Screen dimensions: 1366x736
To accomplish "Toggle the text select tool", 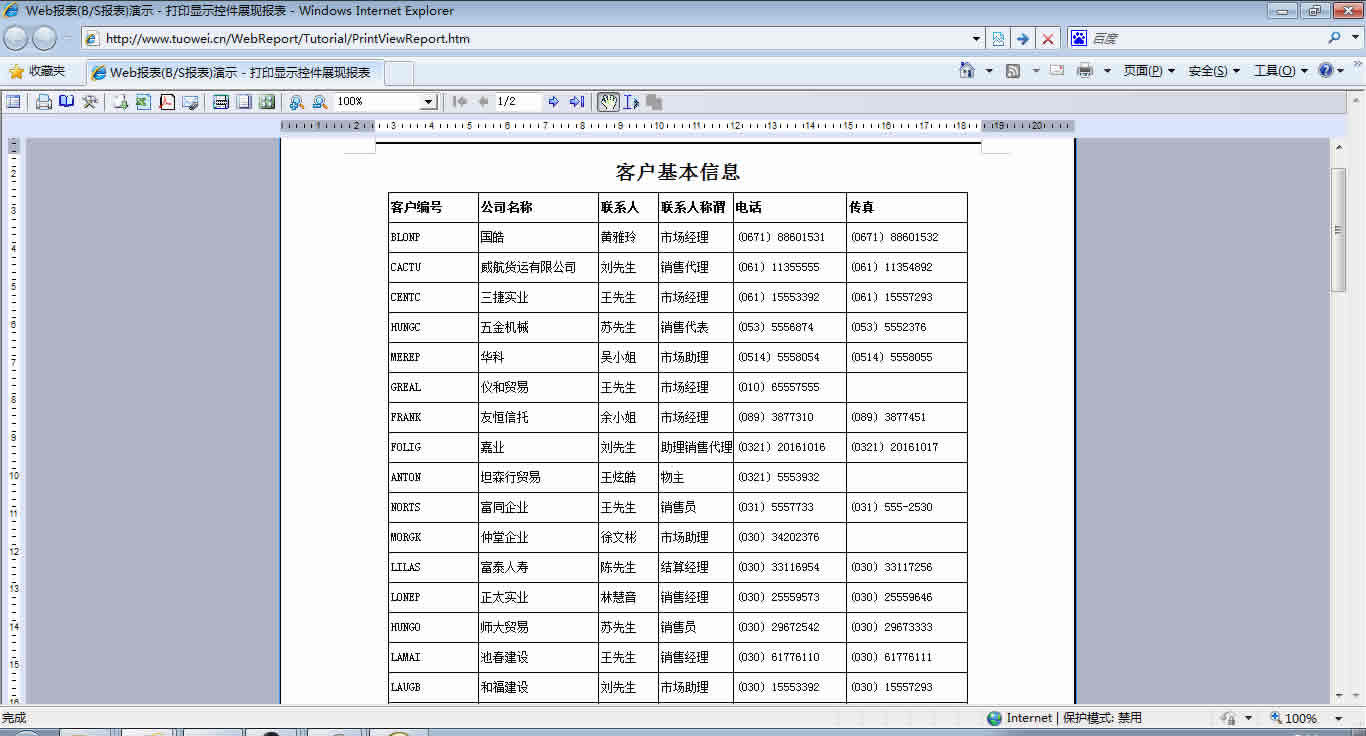I will (631, 102).
